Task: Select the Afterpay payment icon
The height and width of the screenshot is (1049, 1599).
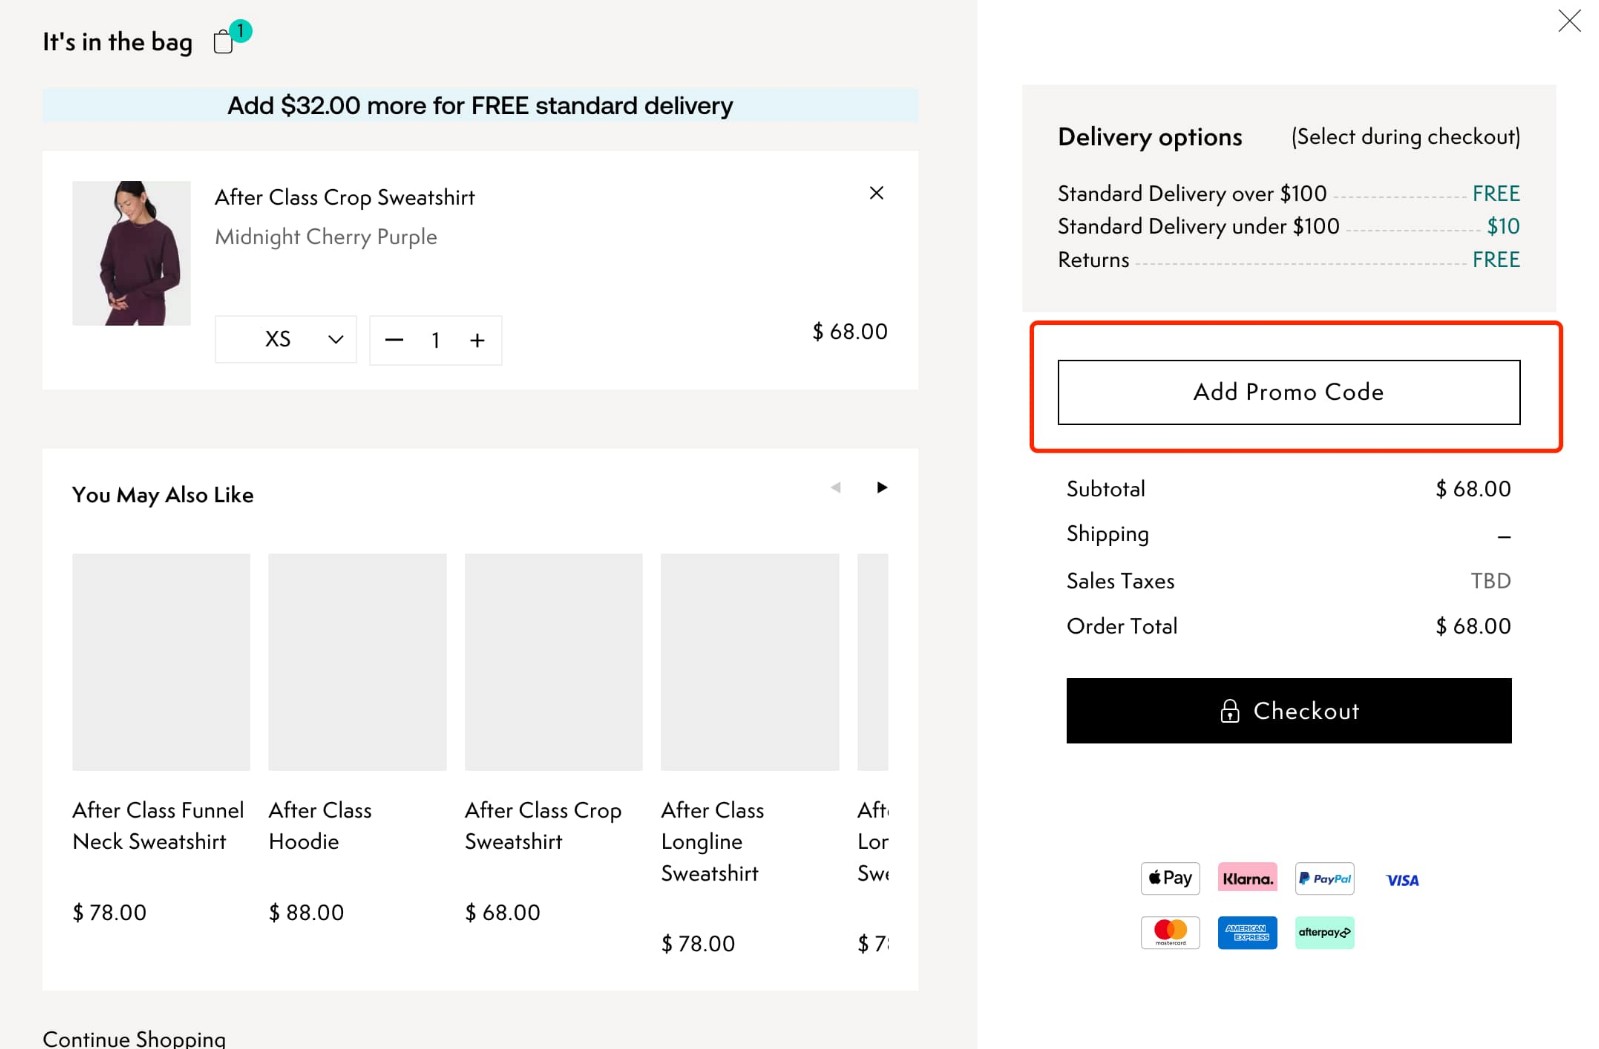Action: click(1323, 932)
